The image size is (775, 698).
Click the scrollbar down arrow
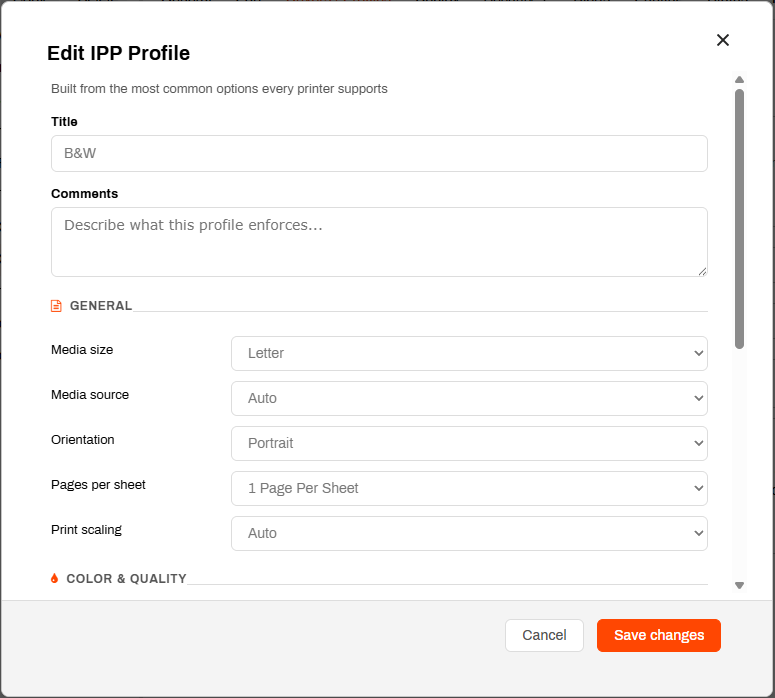click(x=739, y=586)
